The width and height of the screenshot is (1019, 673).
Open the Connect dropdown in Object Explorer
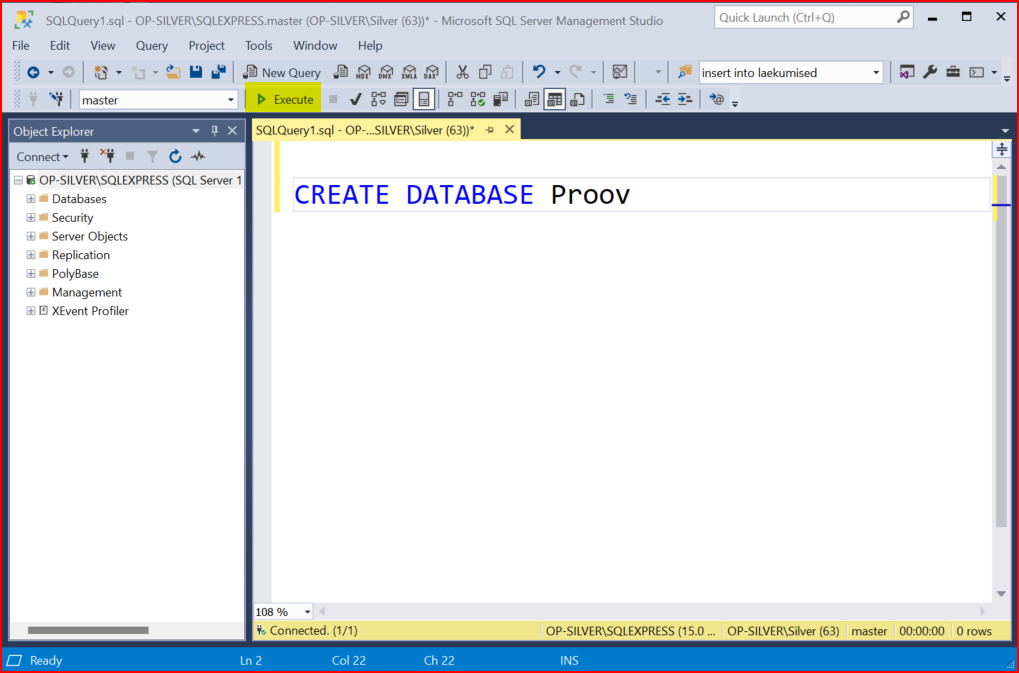pyautogui.click(x=42, y=157)
